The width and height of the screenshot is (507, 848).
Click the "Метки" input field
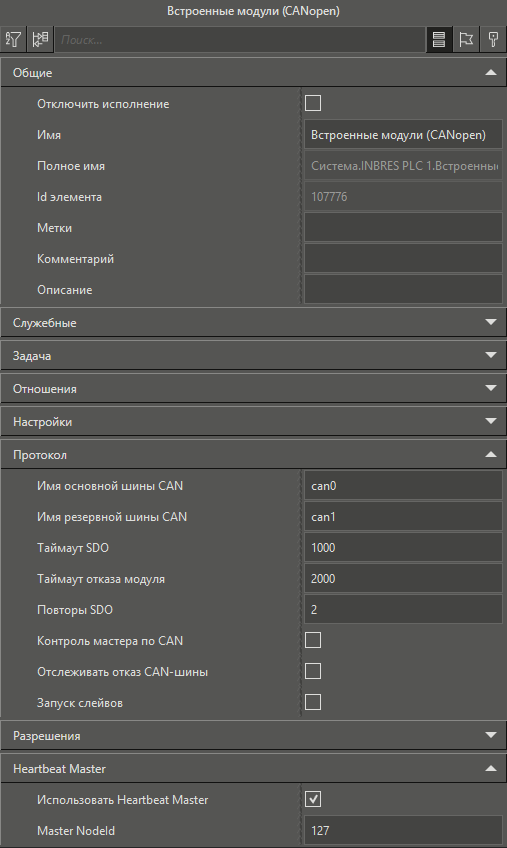pos(403,228)
